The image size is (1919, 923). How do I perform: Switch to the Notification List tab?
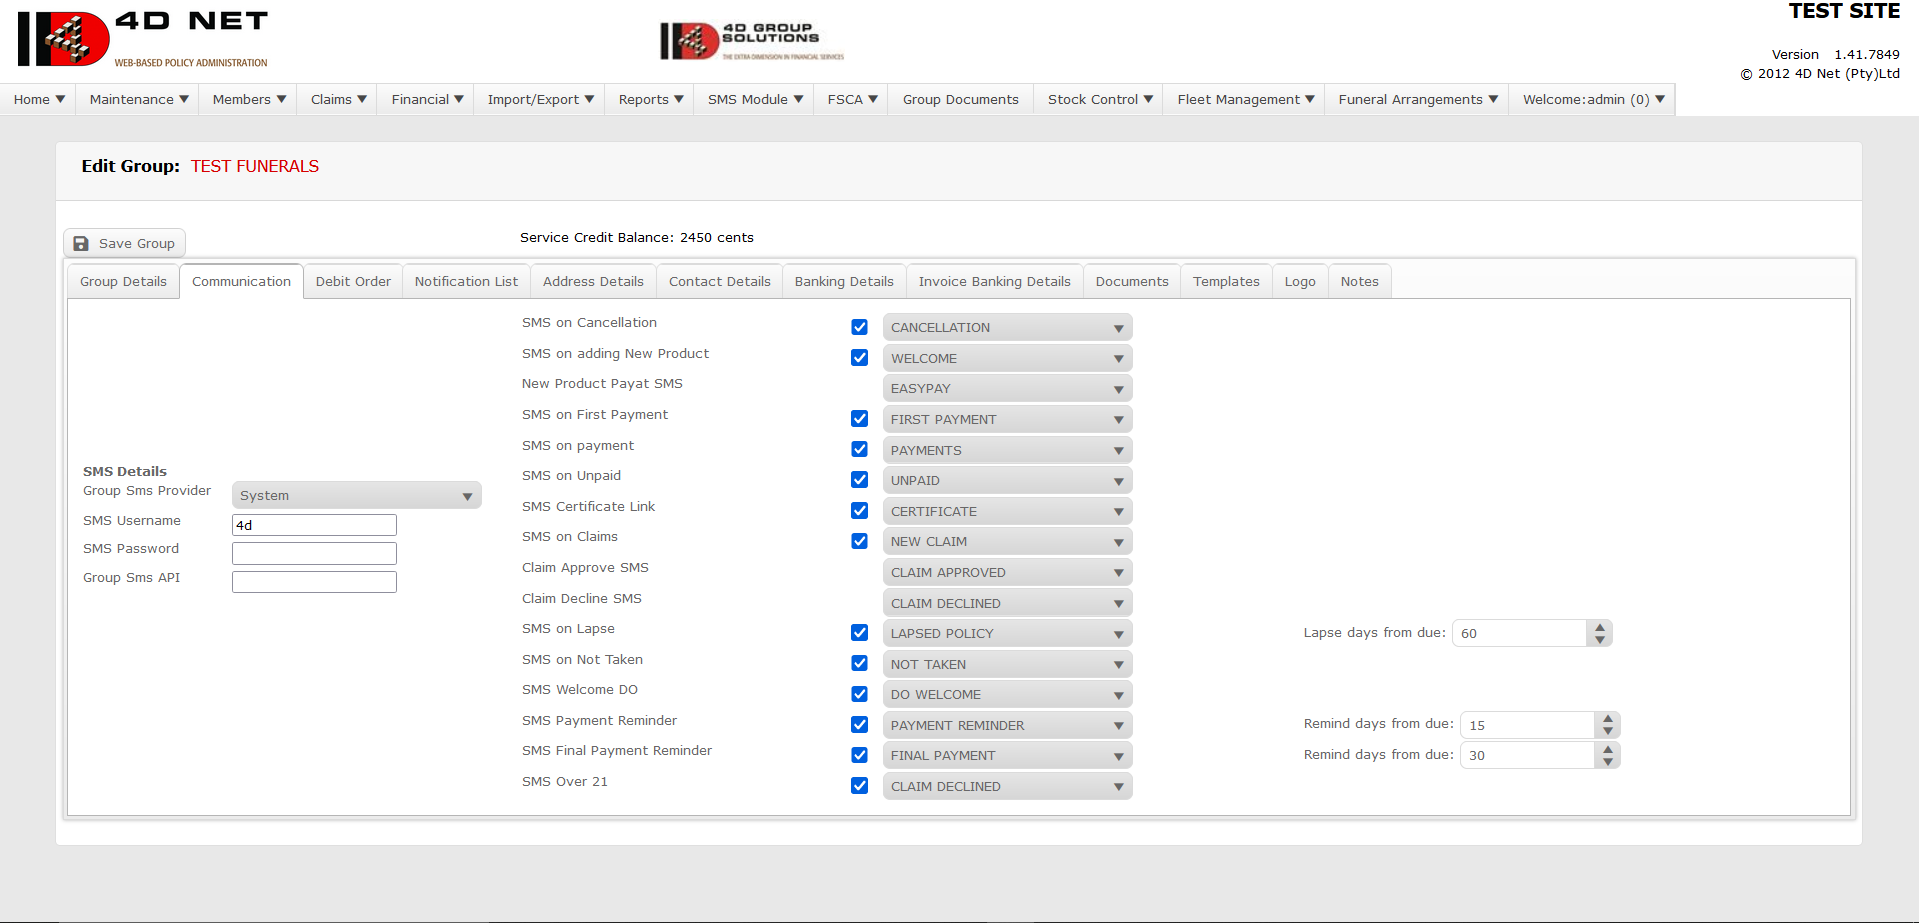point(466,281)
